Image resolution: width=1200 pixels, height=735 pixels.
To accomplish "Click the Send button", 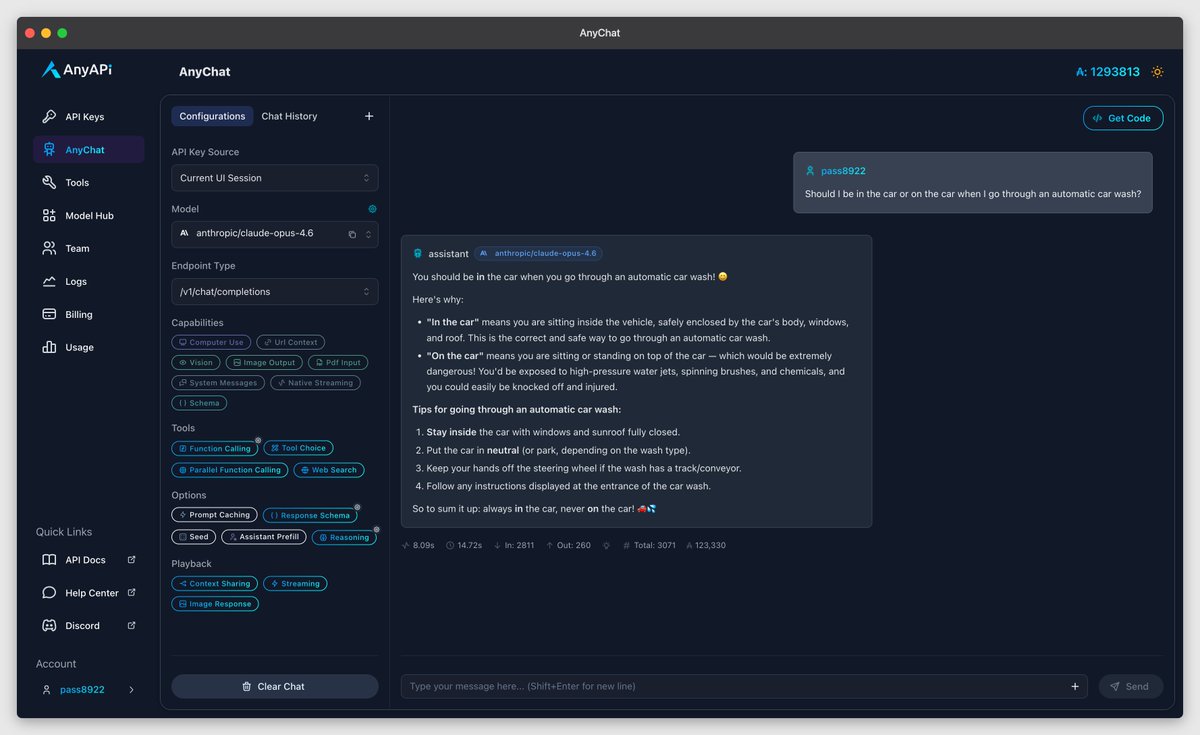I will click(x=1131, y=687).
